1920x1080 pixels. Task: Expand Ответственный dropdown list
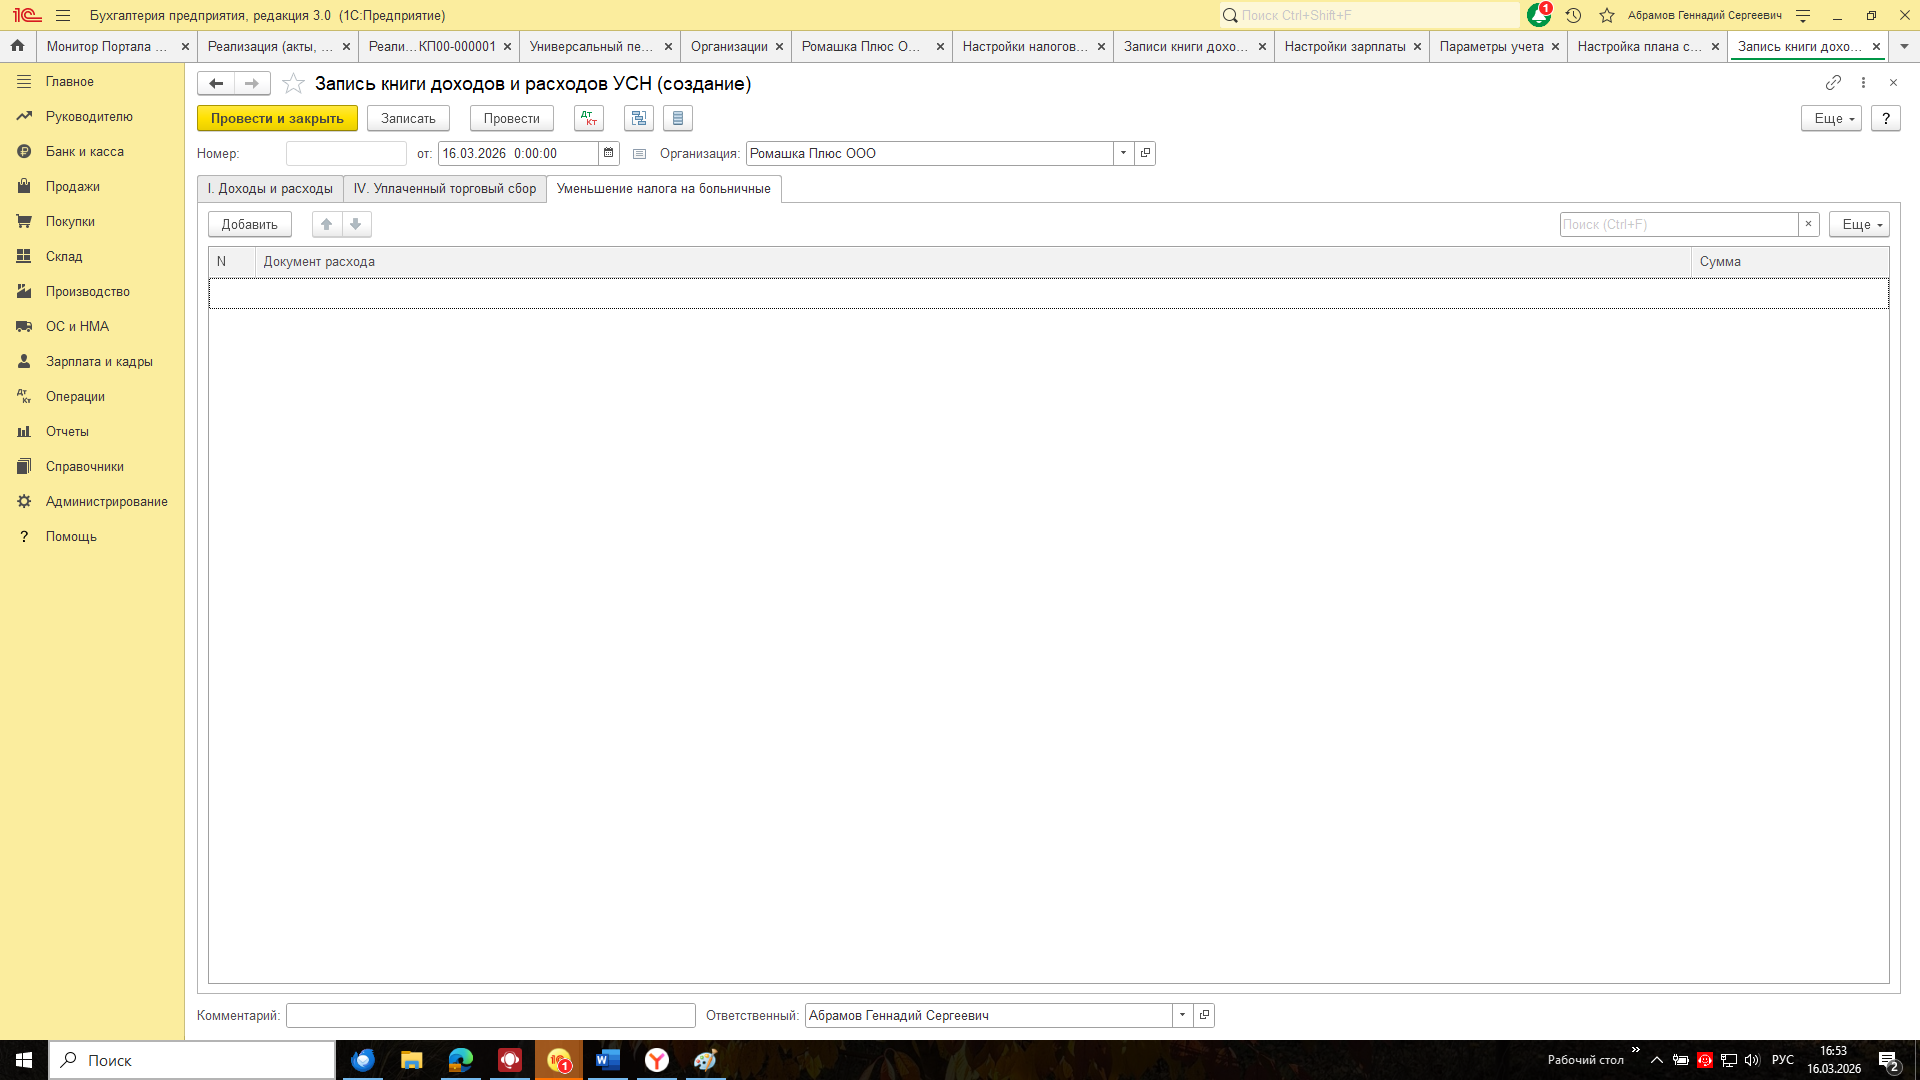tap(1182, 1015)
